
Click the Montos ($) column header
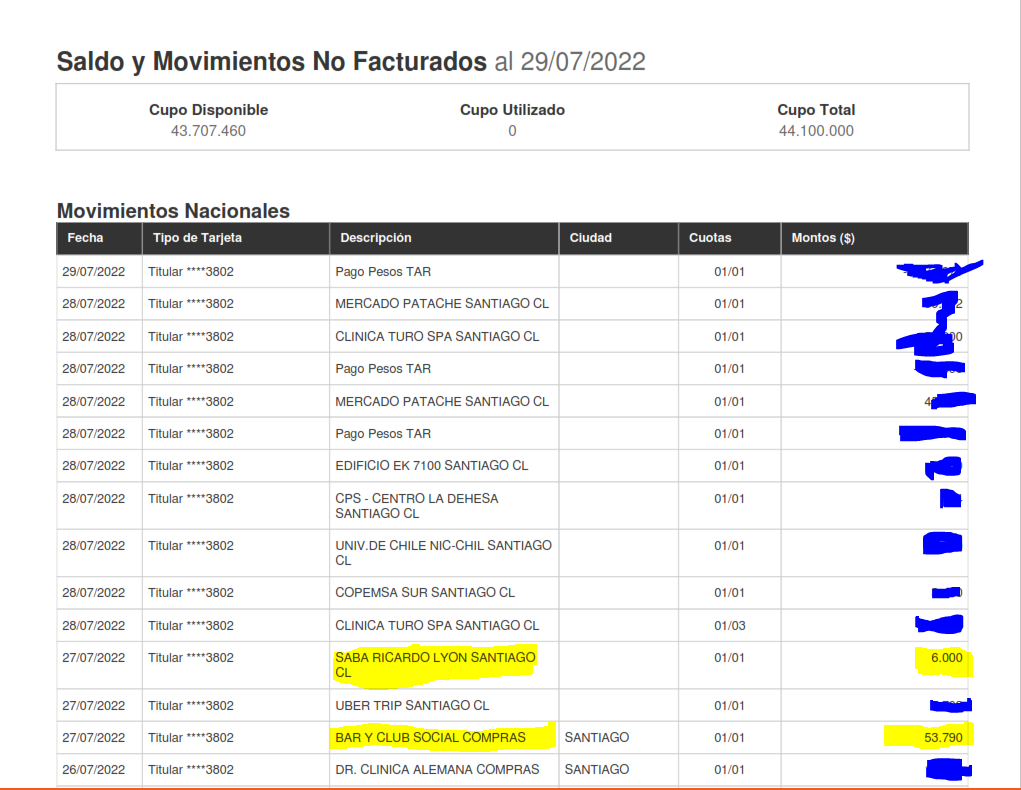pyautogui.click(x=823, y=238)
